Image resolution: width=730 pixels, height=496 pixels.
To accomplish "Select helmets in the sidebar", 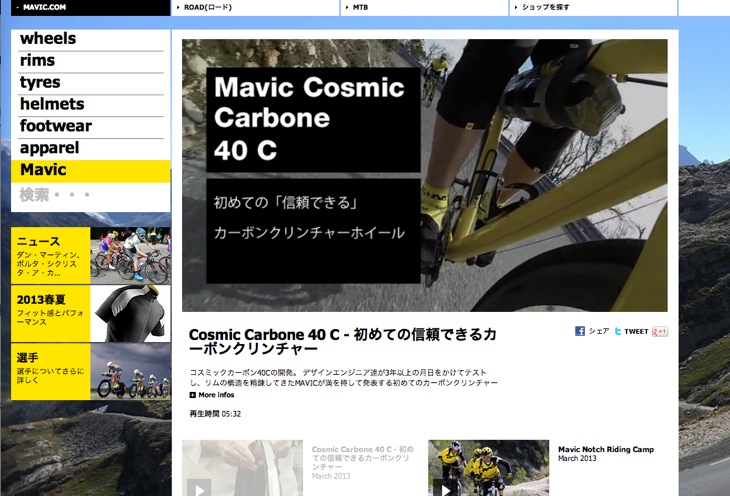I will [91, 105].
